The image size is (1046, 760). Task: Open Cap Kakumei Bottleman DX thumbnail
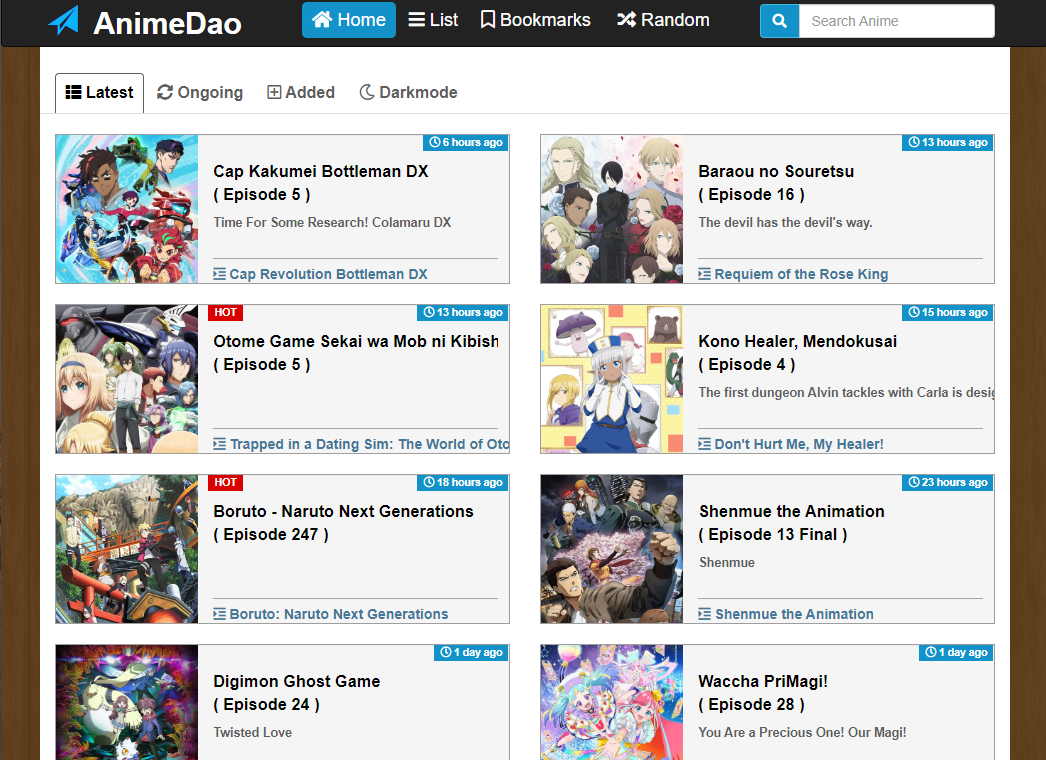[x=127, y=209]
